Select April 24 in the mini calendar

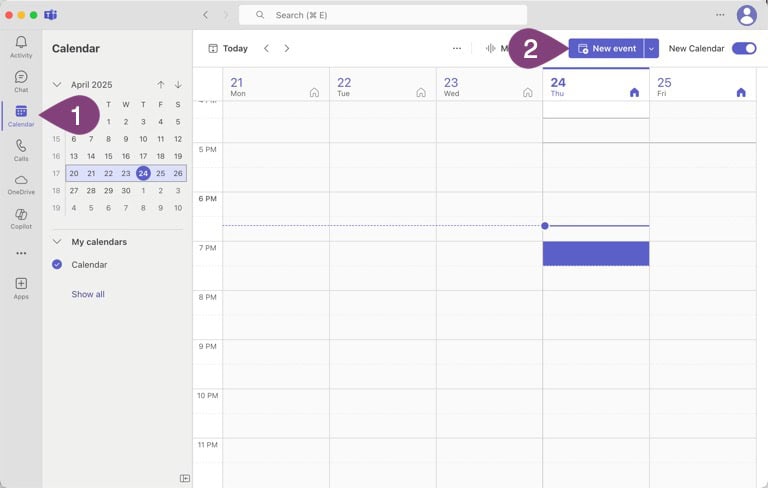point(143,173)
